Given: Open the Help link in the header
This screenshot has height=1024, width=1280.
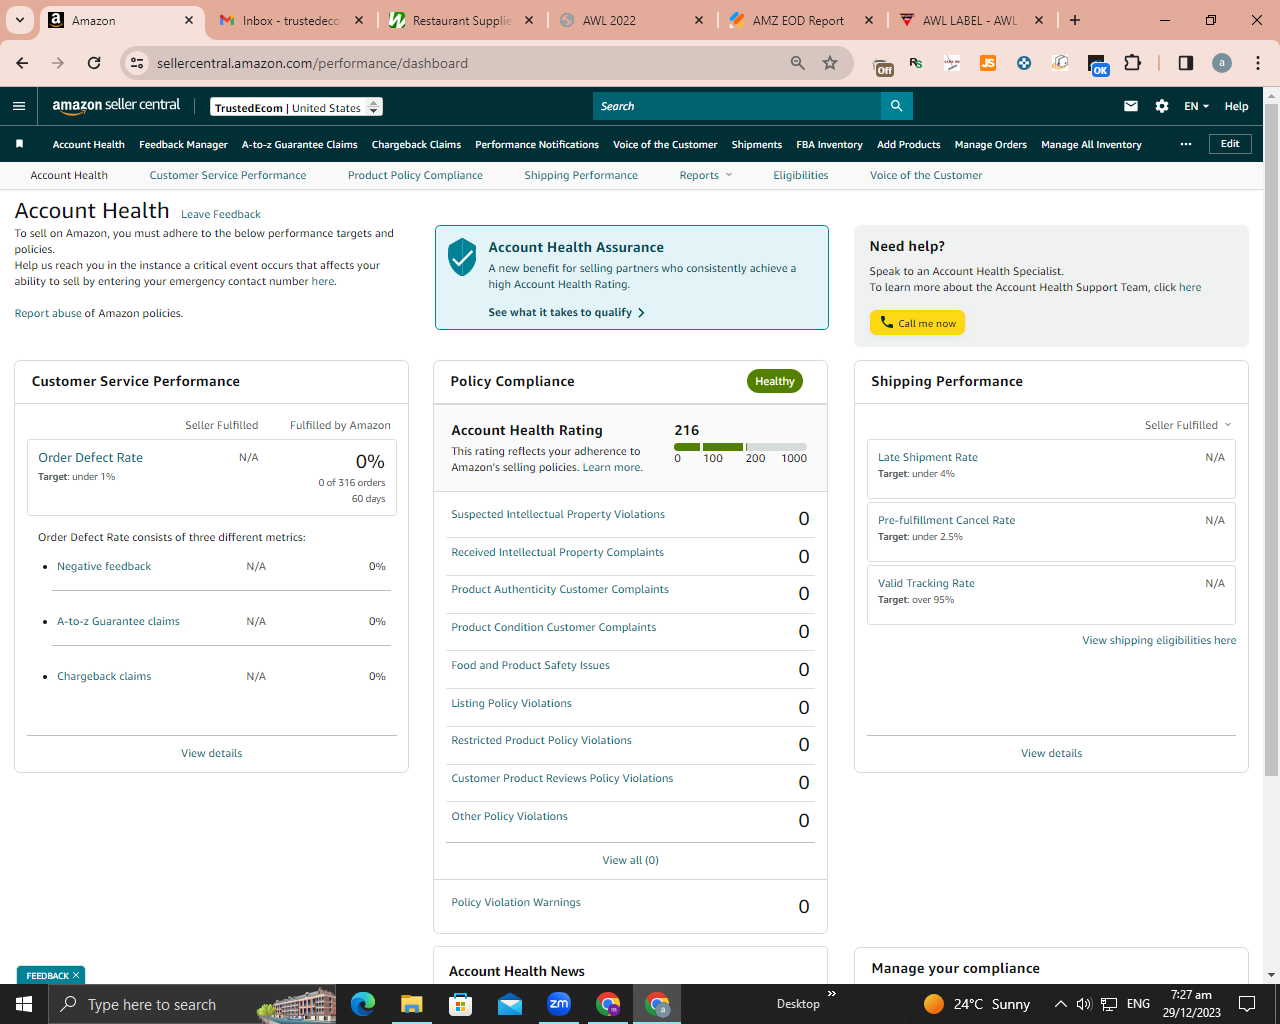Looking at the screenshot, I should tap(1236, 106).
